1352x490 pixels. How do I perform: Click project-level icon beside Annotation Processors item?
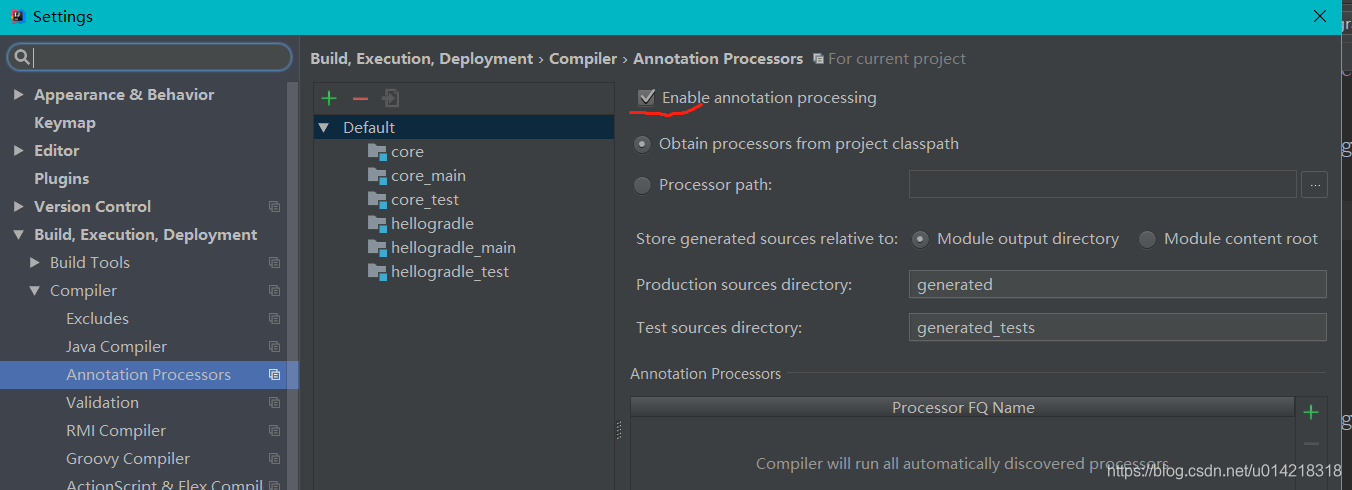tap(274, 375)
